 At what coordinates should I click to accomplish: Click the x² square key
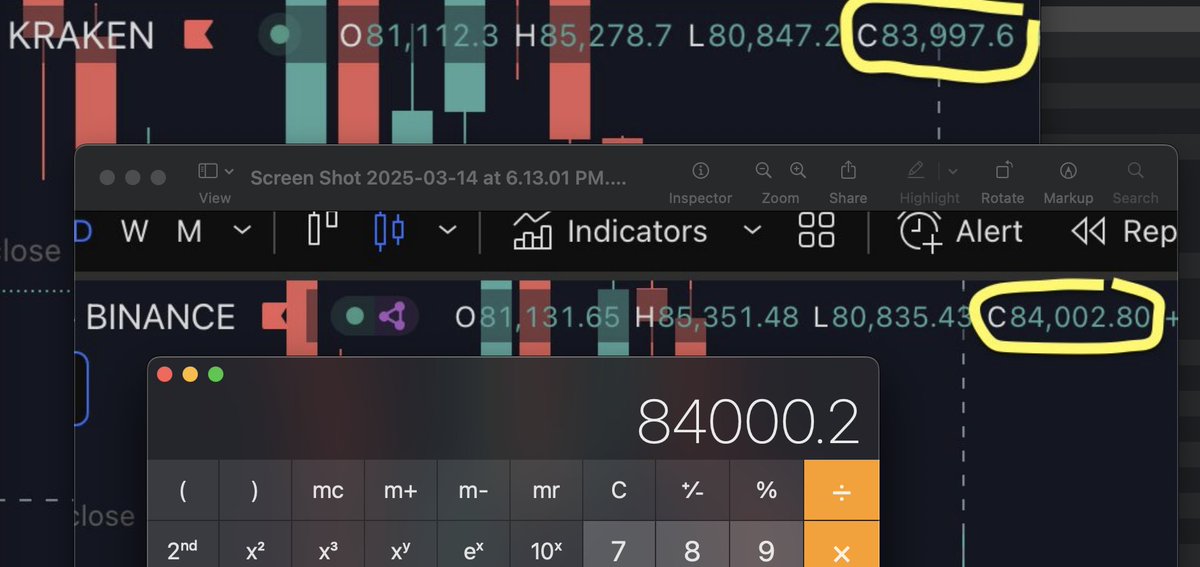point(255,545)
